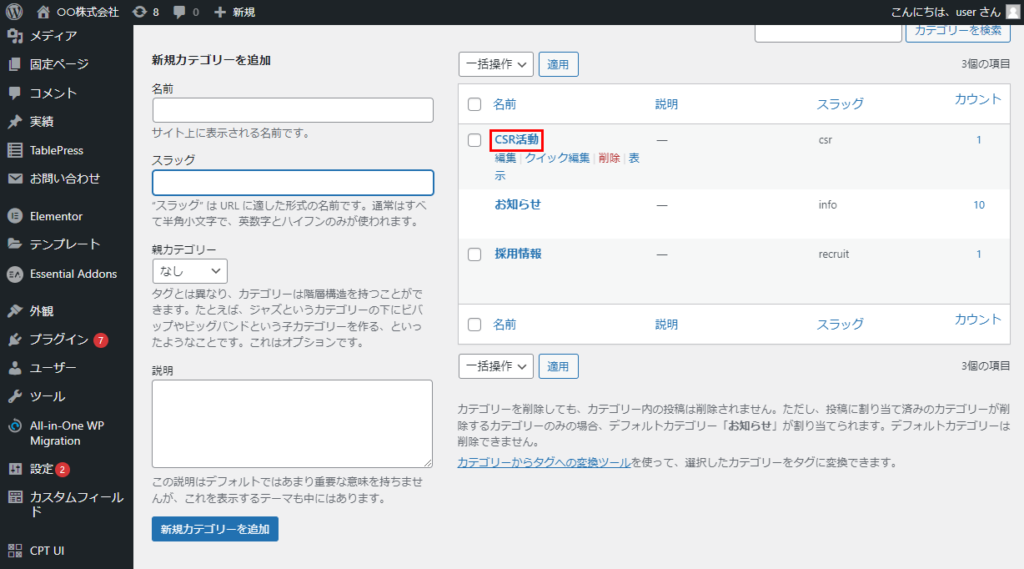Screen dimensions: 1024x569
Task: Toggle select-all checkbox in table header
Action: point(475,104)
